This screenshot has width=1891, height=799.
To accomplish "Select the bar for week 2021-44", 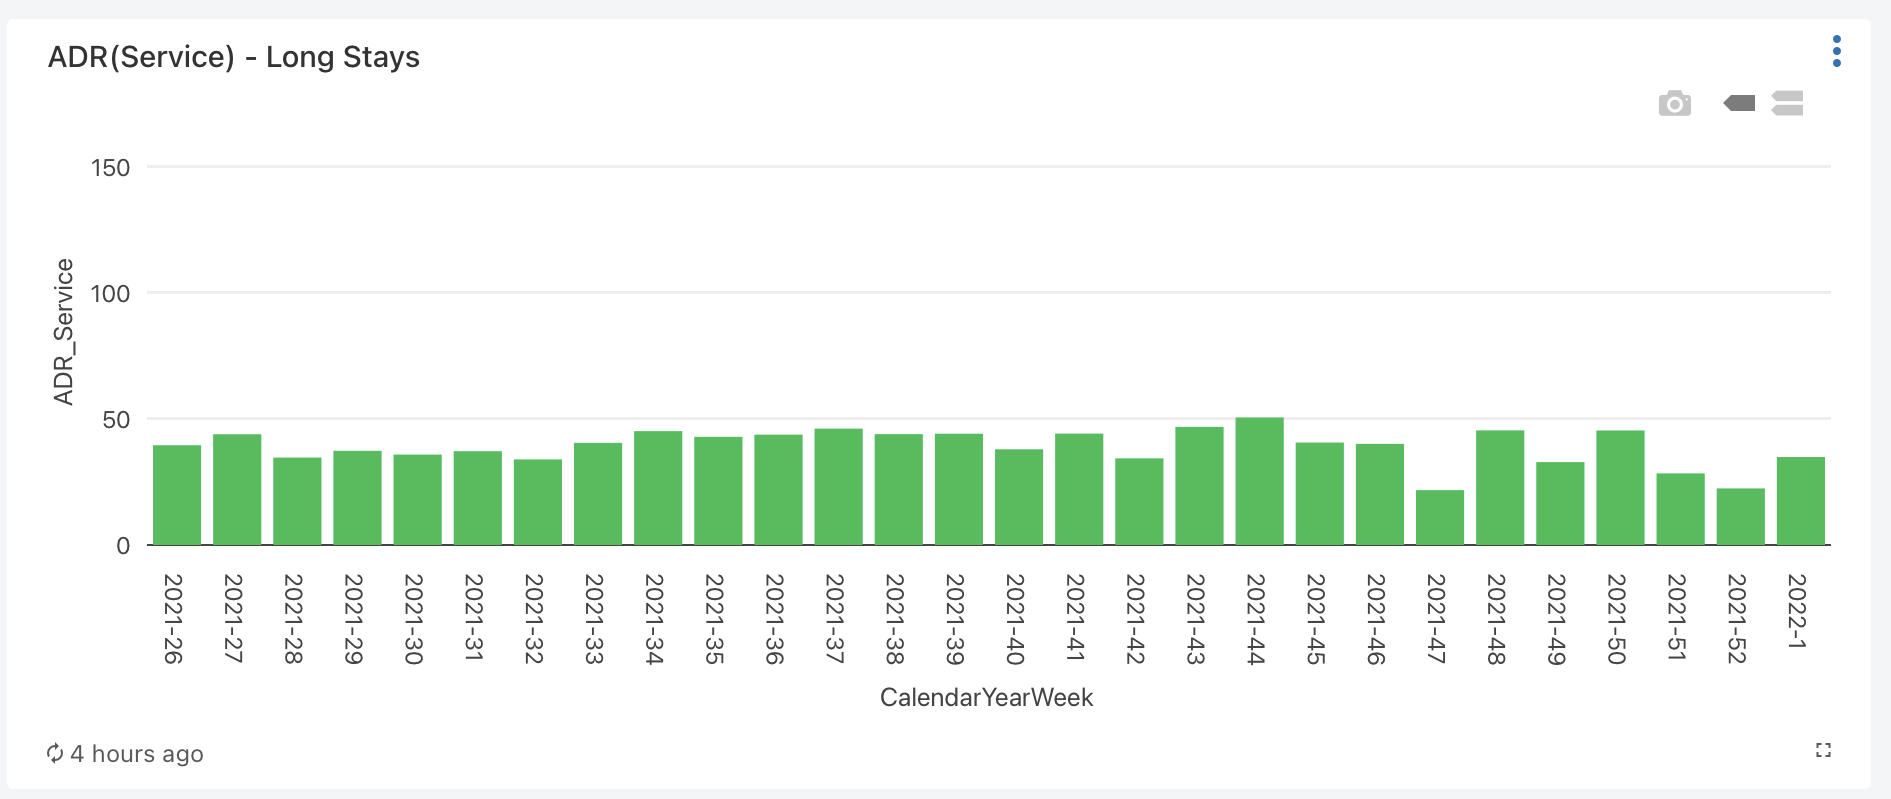I will point(1259,481).
